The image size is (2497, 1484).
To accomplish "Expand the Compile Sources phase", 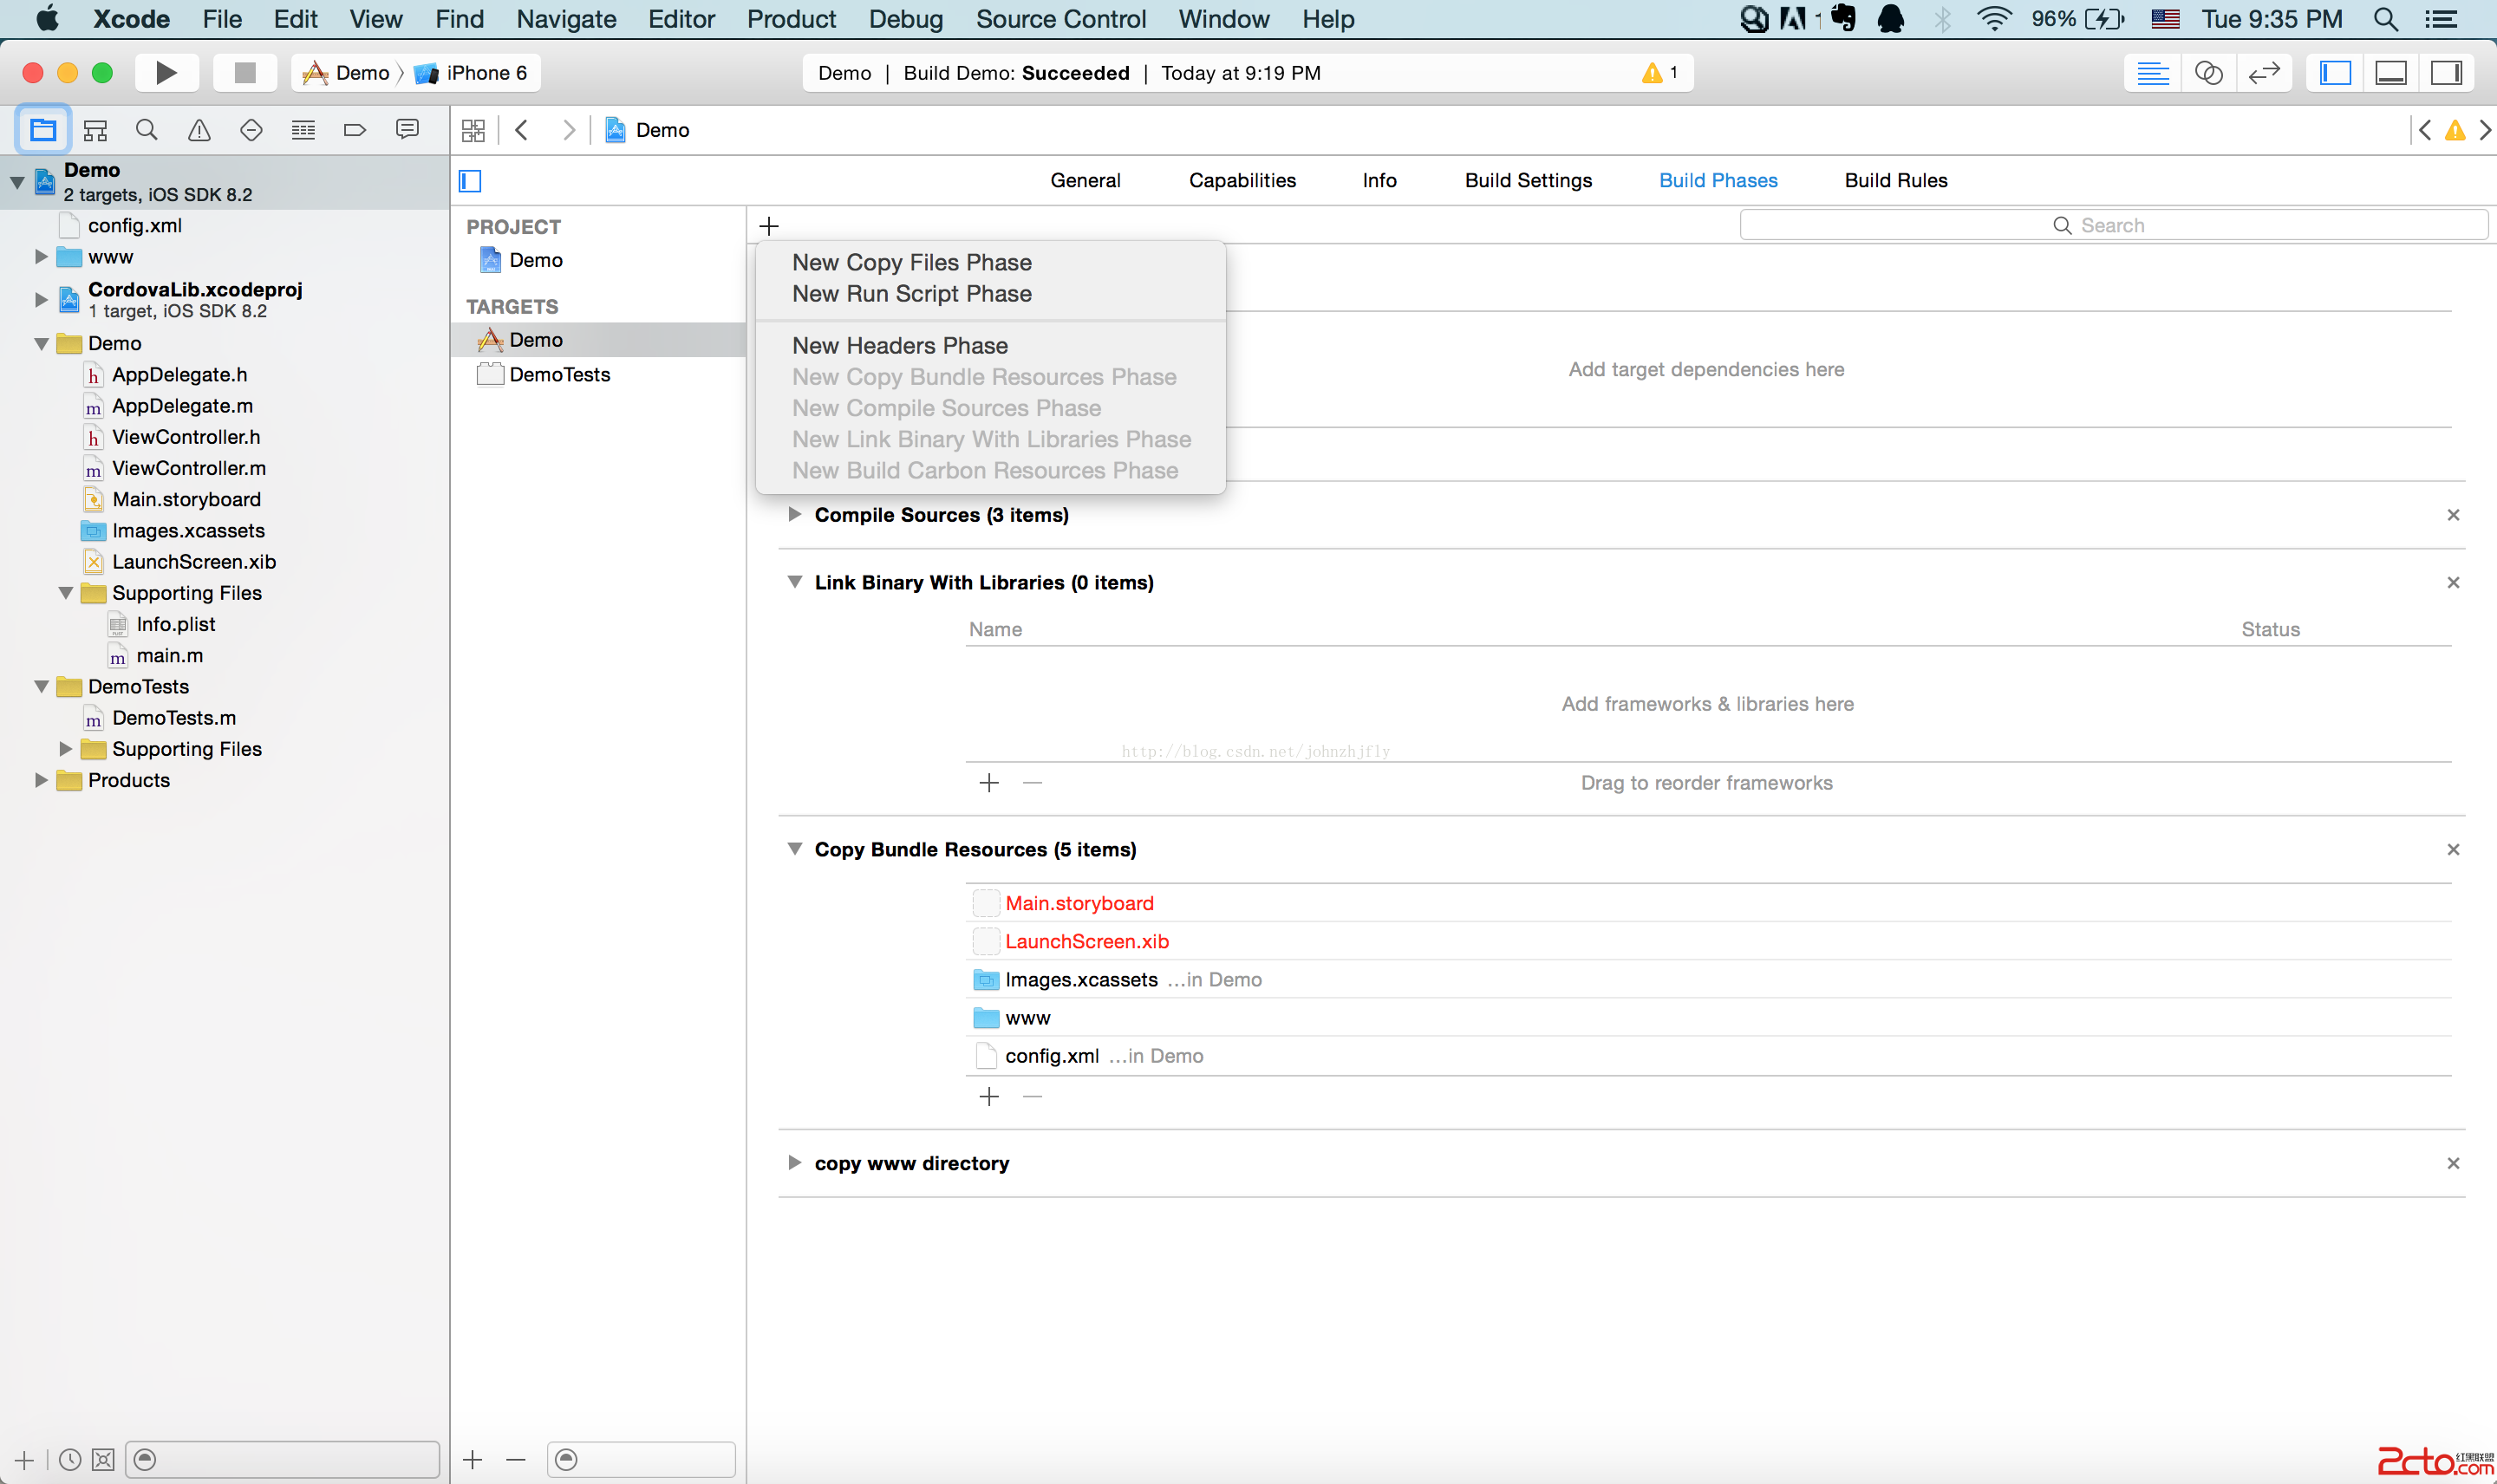I will [x=794, y=514].
